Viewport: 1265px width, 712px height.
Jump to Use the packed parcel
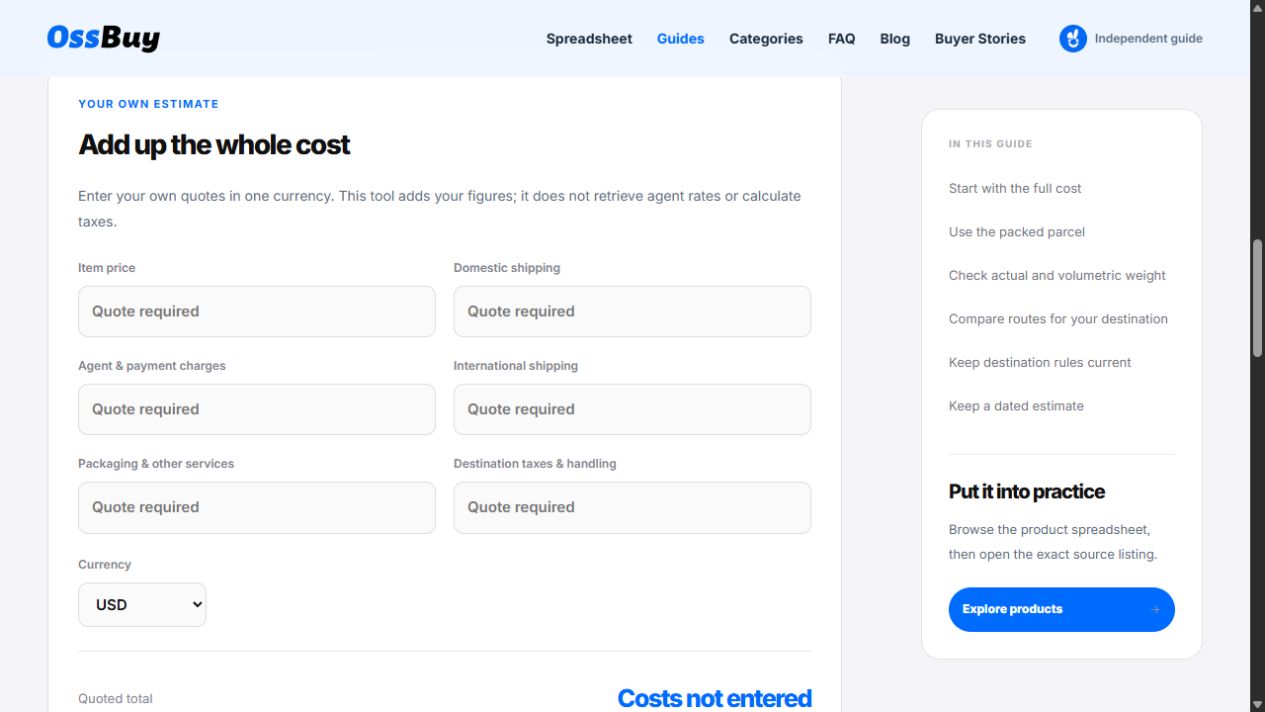(x=1017, y=232)
